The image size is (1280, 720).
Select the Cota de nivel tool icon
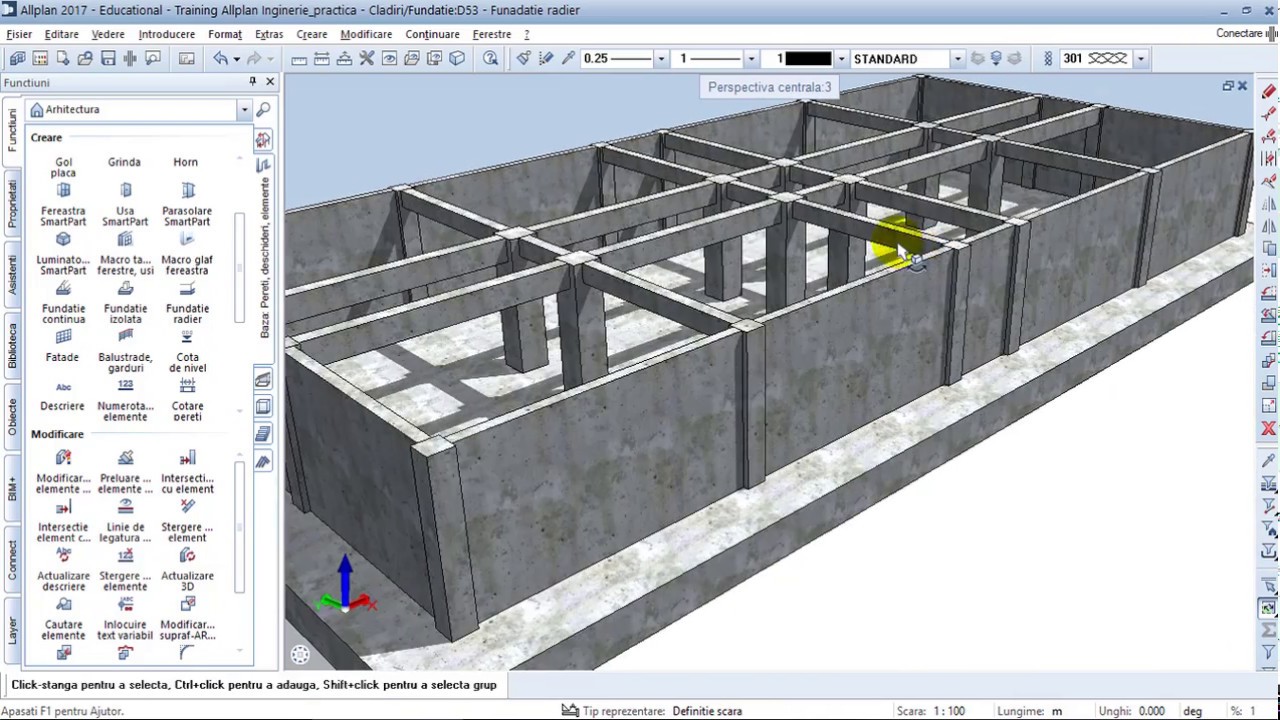tap(187, 337)
